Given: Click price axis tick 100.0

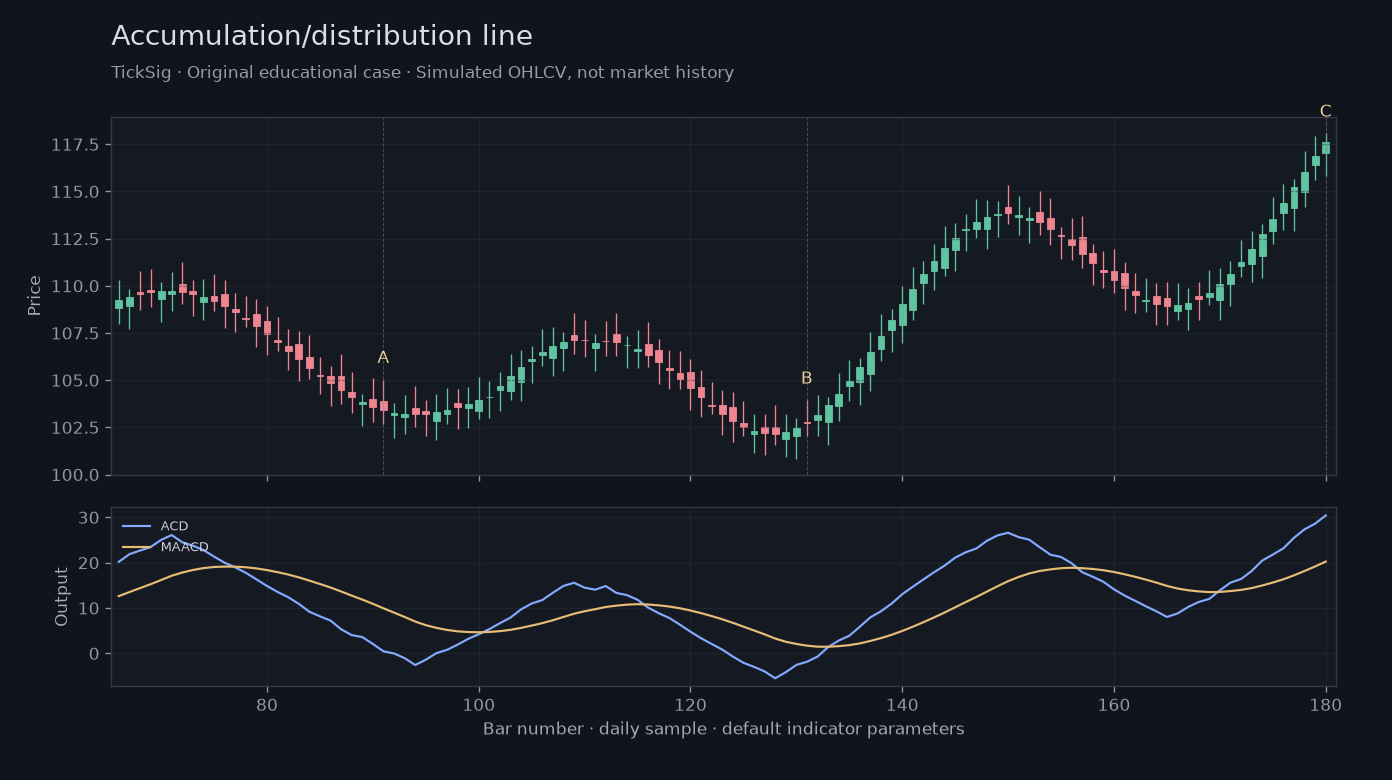Looking at the screenshot, I should (x=75, y=475).
